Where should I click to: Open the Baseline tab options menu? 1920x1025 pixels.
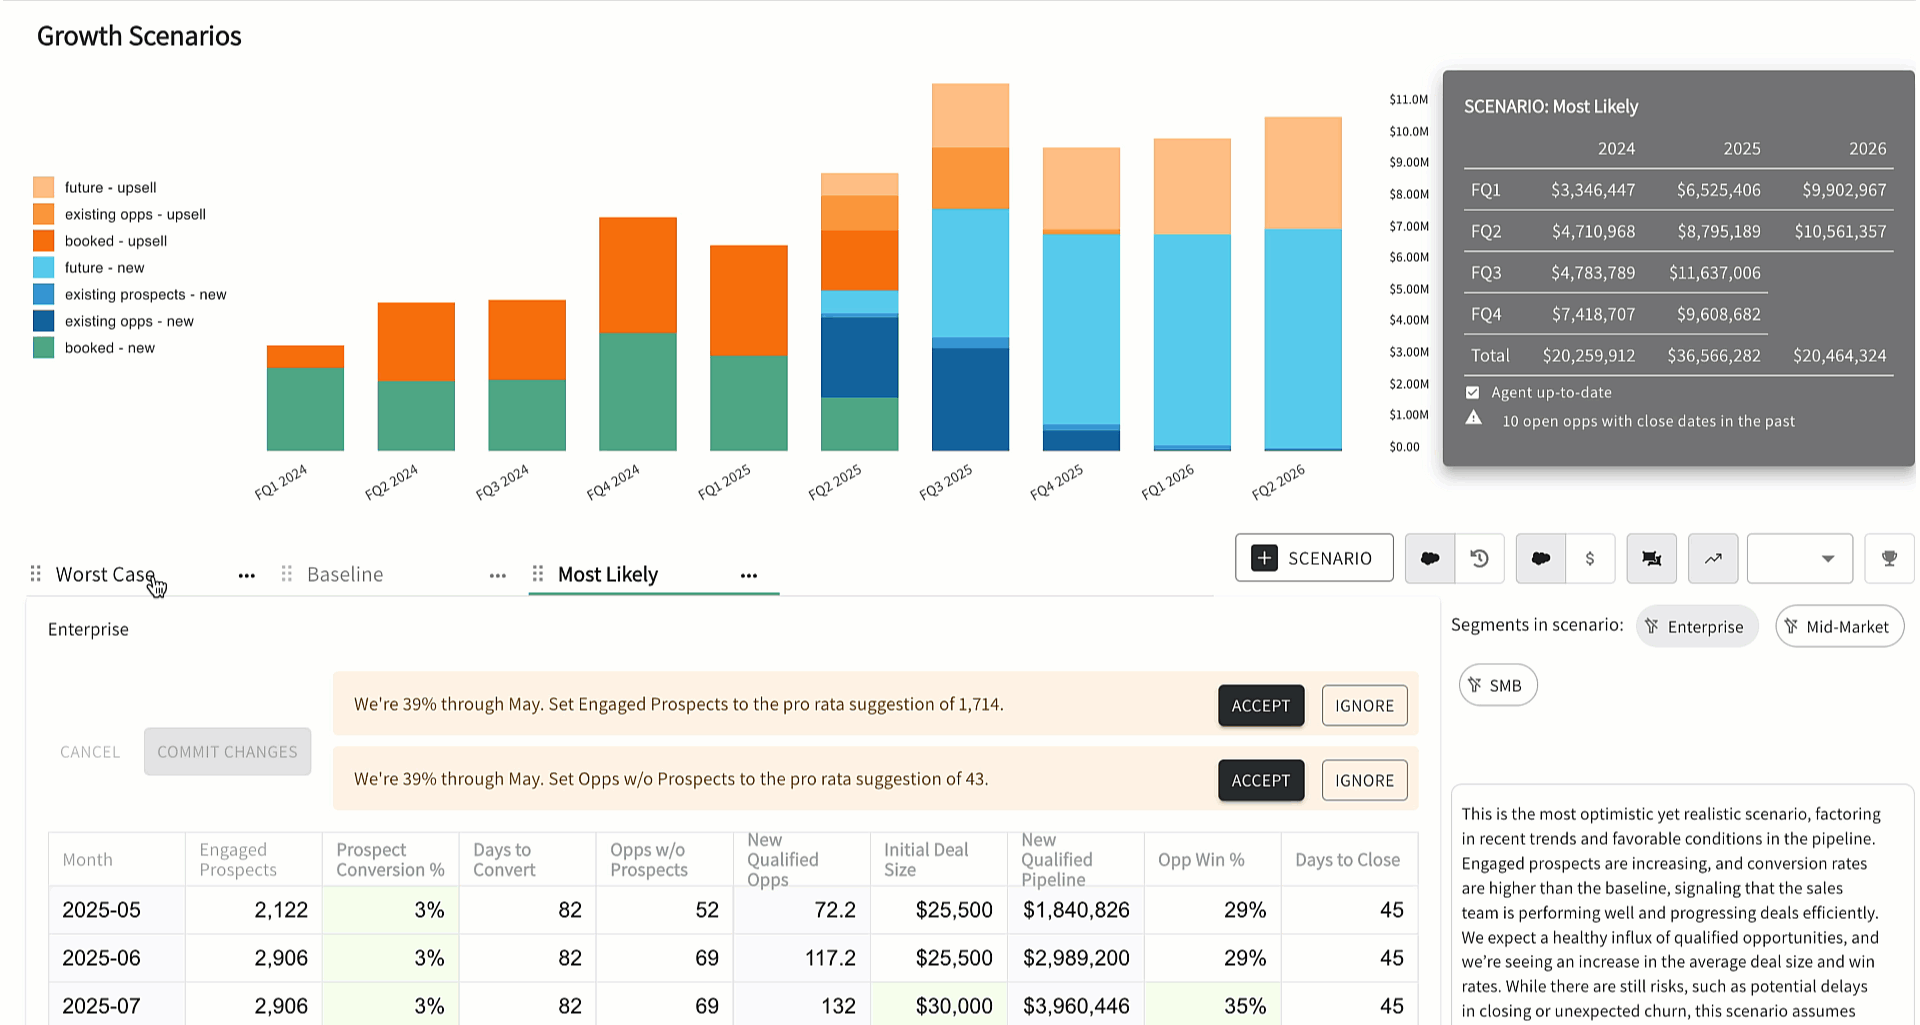point(498,575)
